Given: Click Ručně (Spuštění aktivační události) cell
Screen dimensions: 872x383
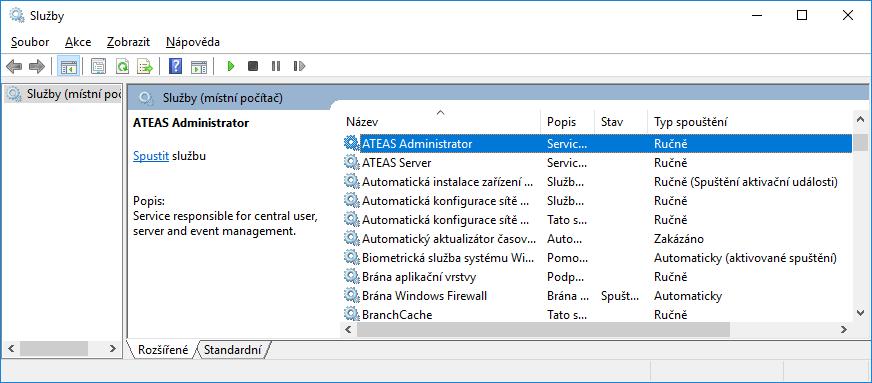Looking at the screenshot, I should (x=746, y=182).
